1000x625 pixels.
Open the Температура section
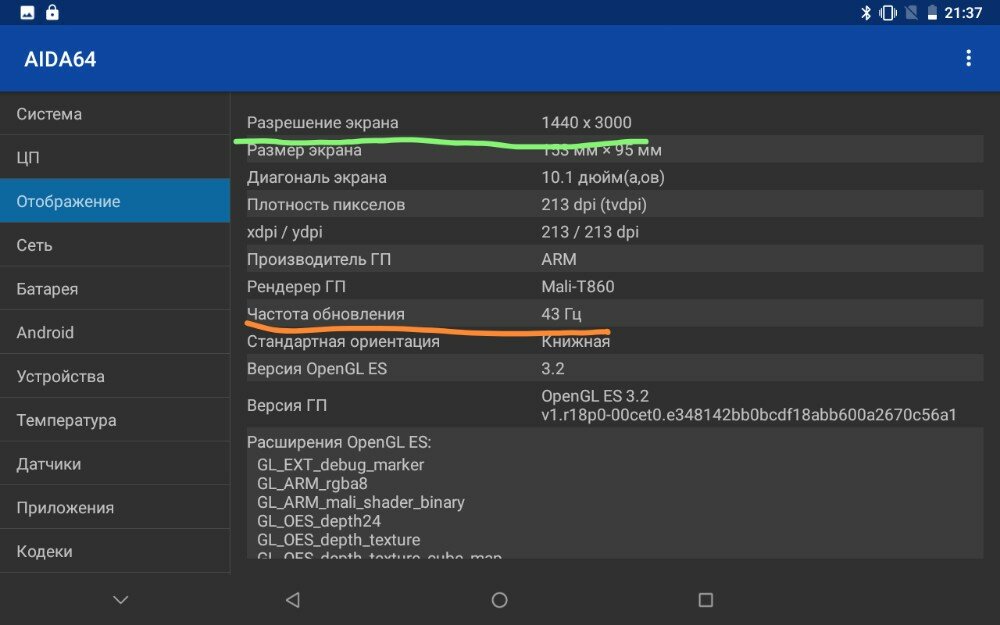(115, 420)
